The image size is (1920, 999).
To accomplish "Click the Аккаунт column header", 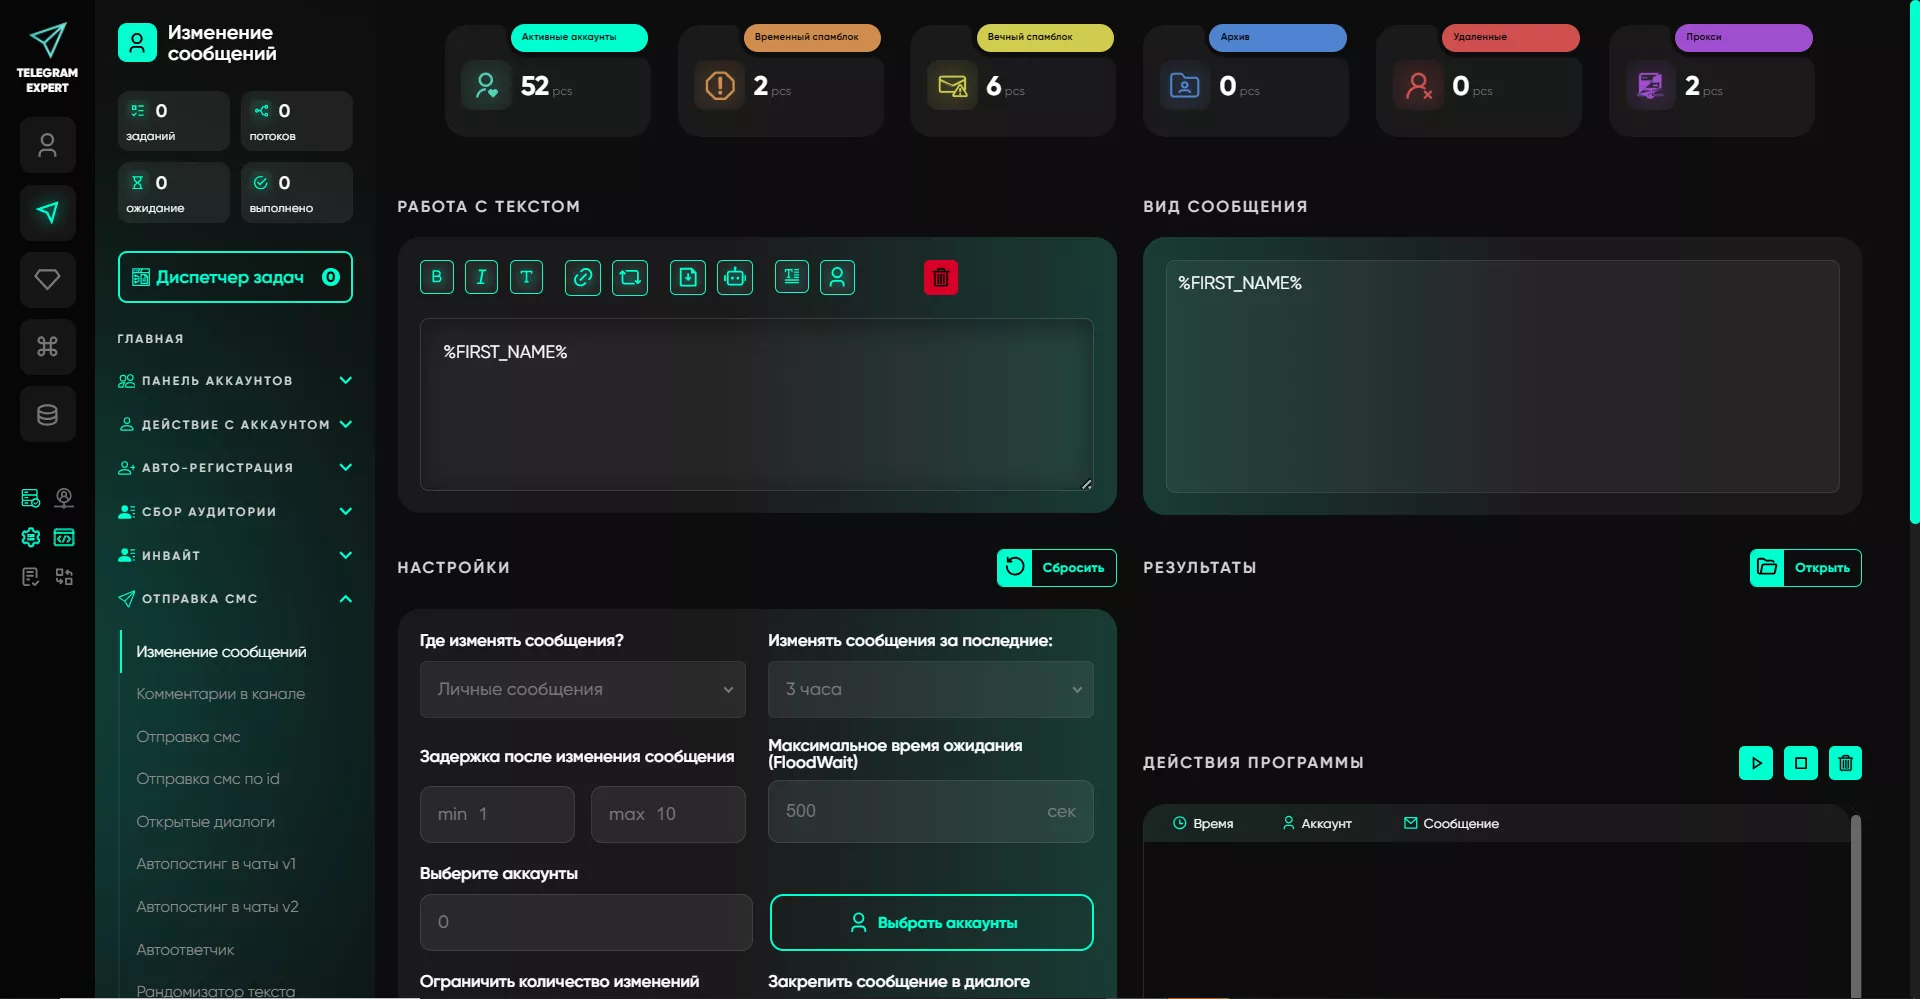I will pos(1317,824).
